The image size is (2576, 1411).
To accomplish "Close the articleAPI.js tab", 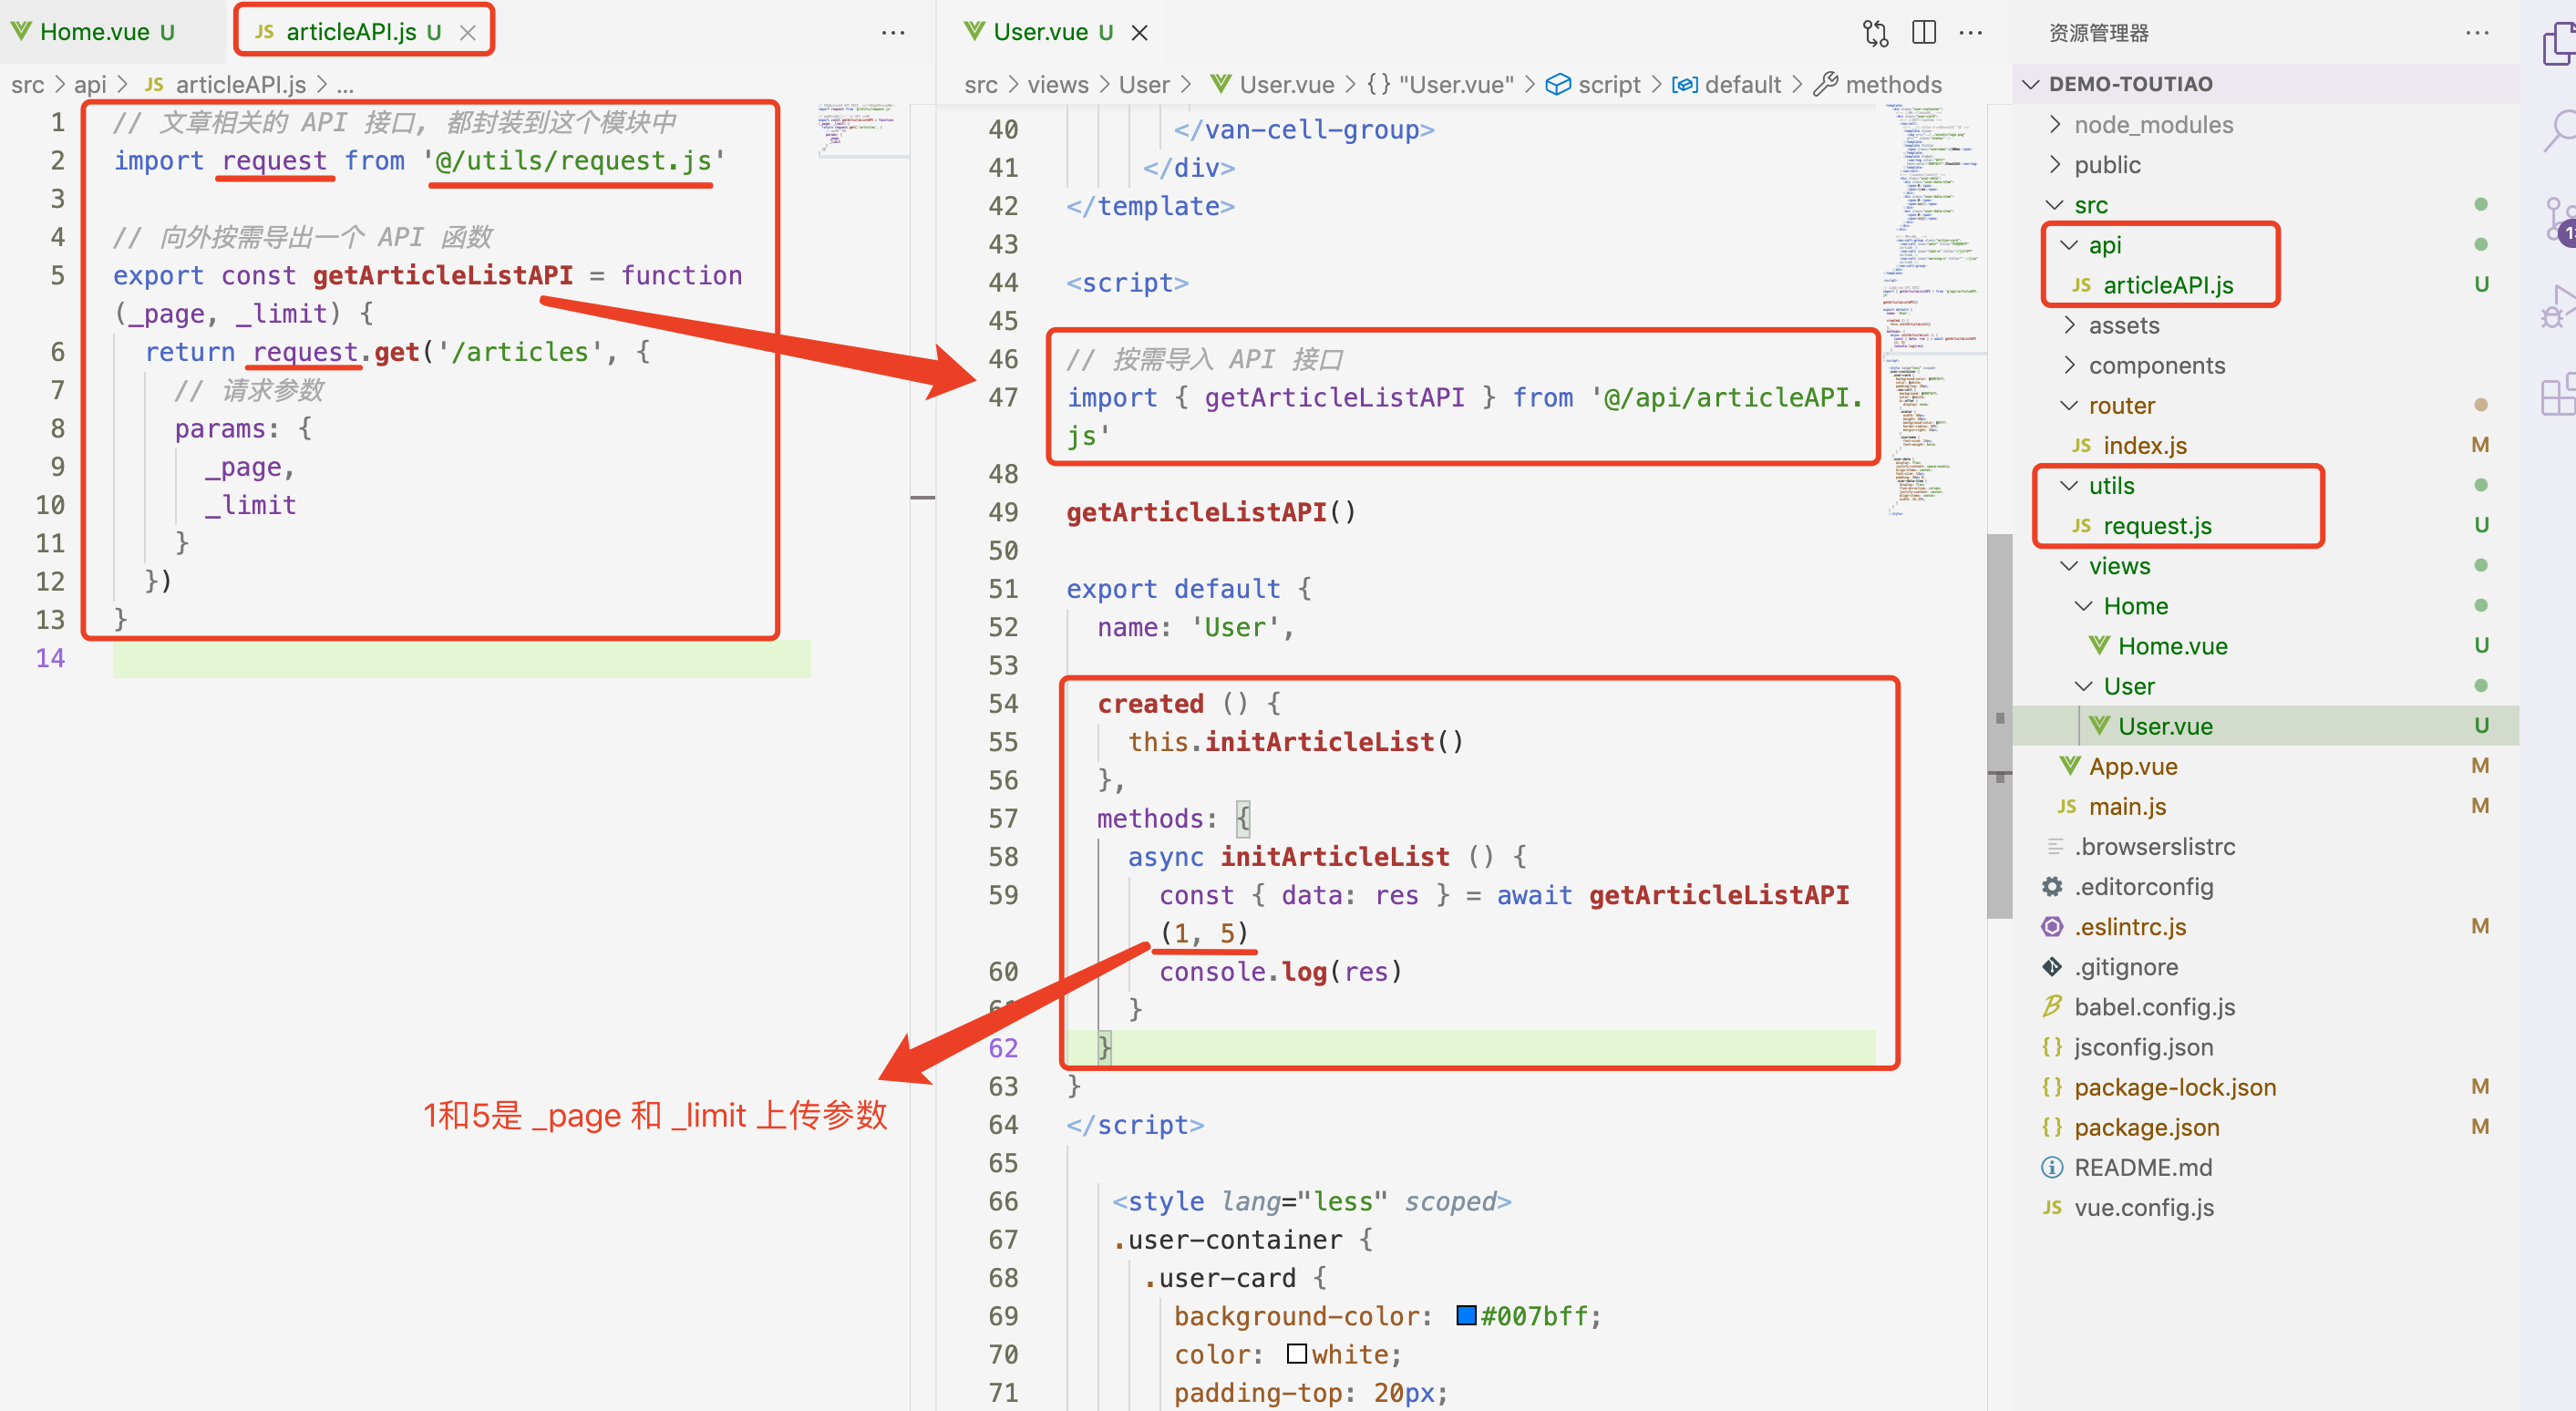I will click(467, 32).
